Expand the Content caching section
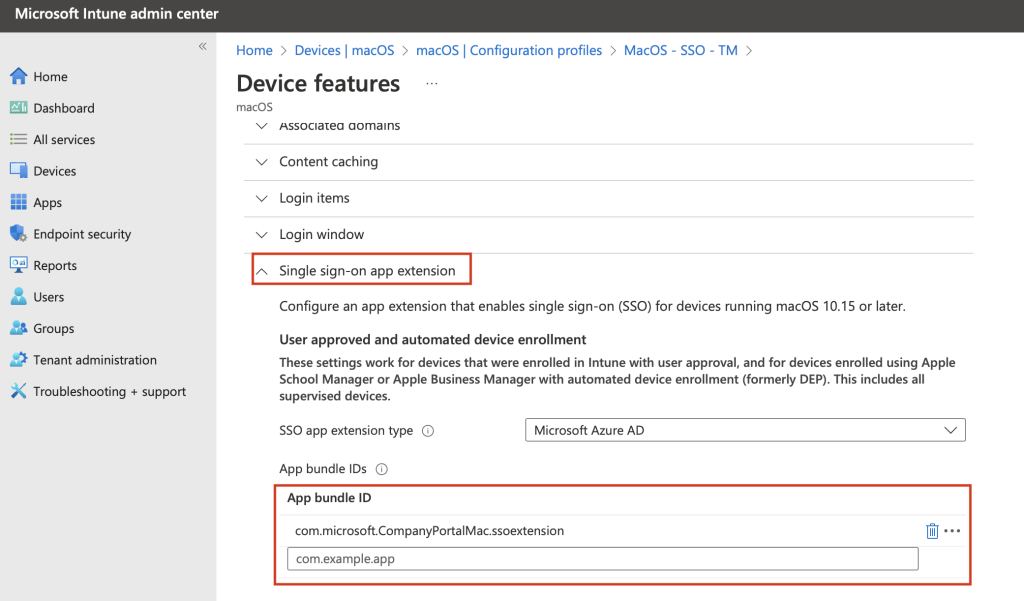The height and width of the screenshot is (601, 1024). 328,162
